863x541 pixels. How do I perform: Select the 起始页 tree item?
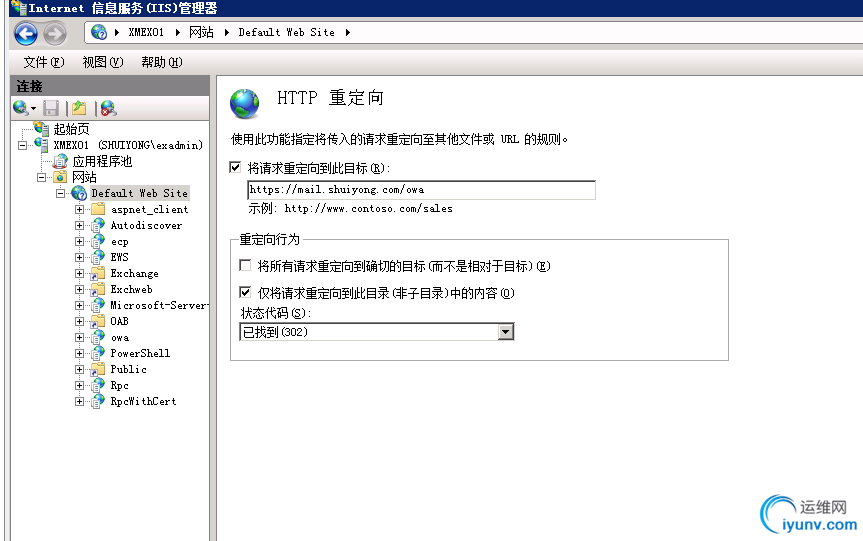[x=72, y=129]
